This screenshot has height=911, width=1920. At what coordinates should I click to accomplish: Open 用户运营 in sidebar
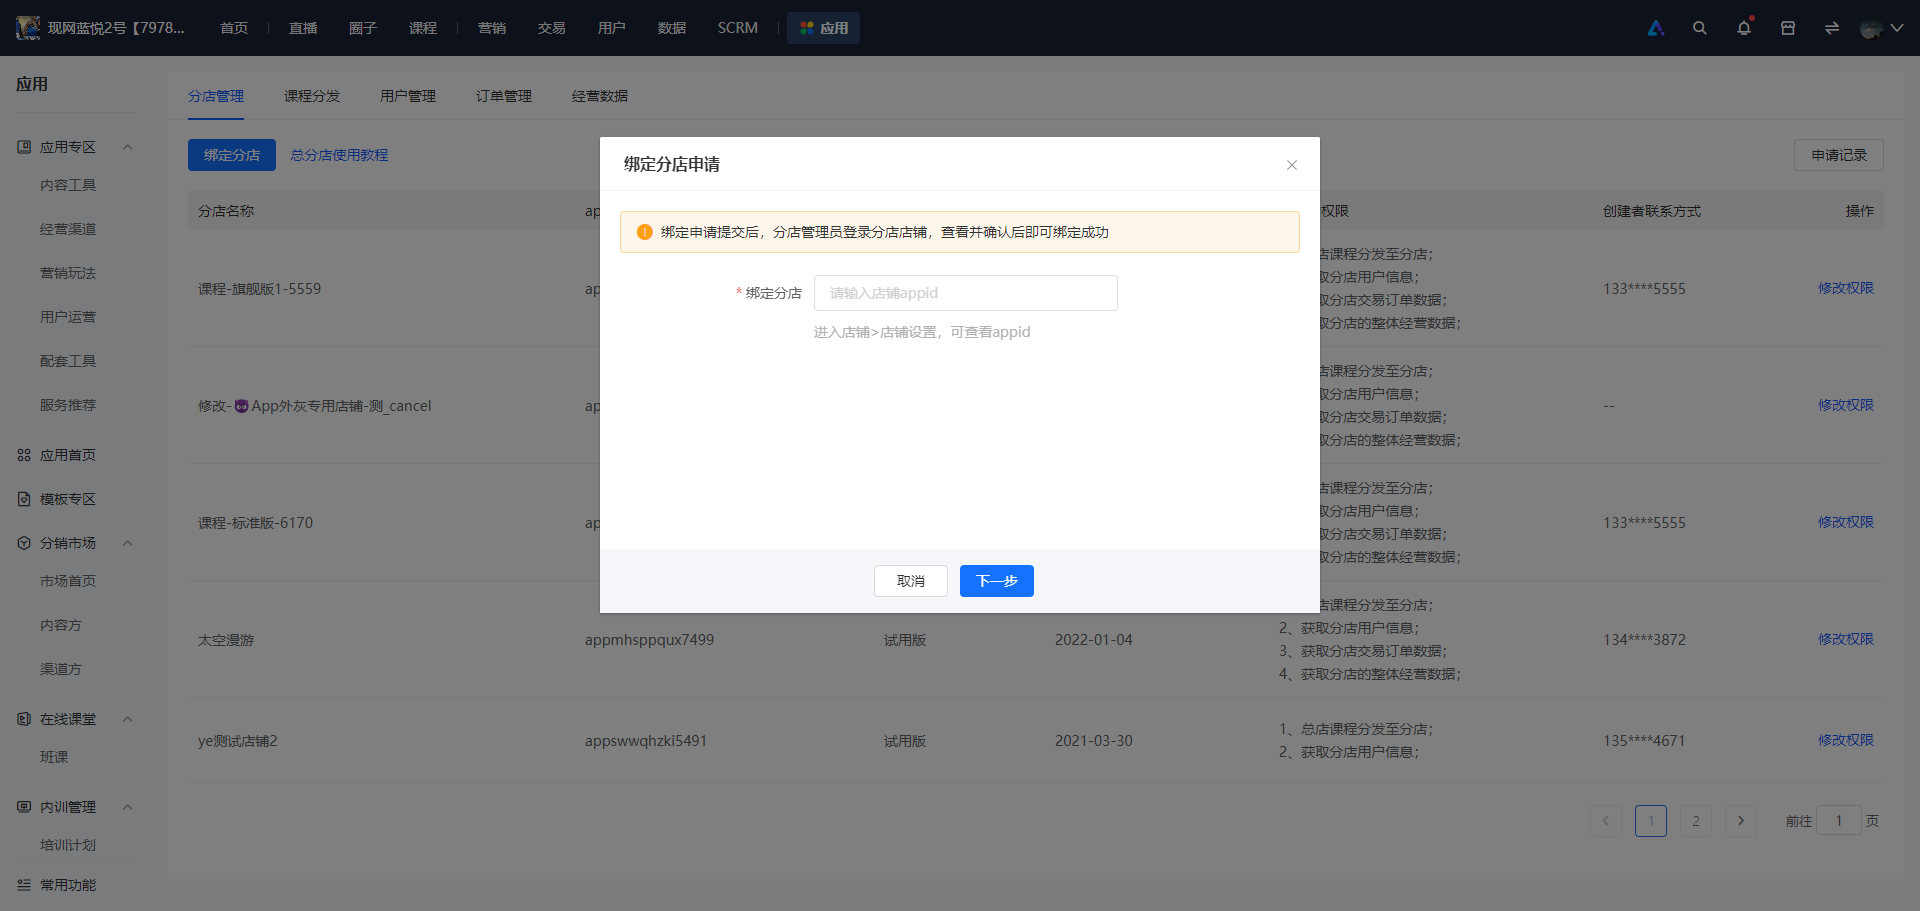coord(68,317)
